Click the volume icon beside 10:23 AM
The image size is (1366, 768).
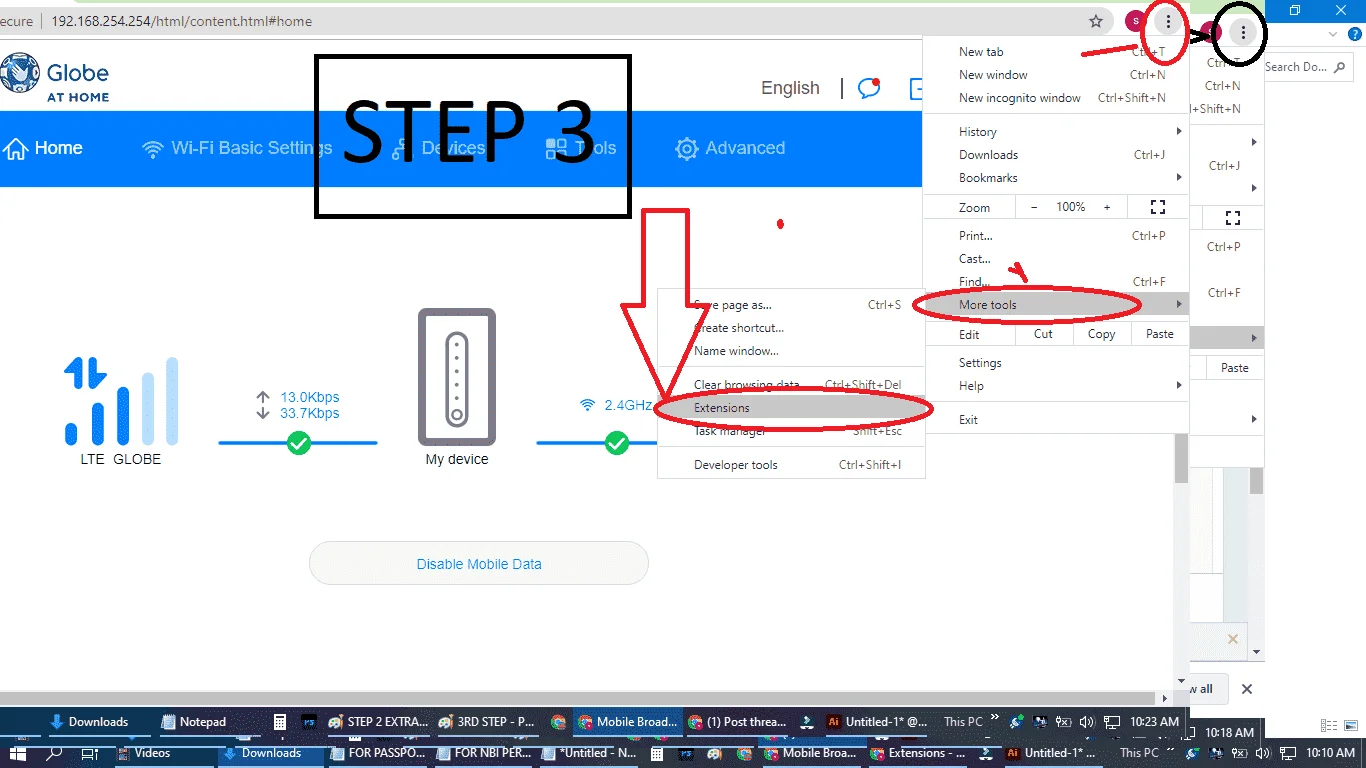(x=1087, y=722)
